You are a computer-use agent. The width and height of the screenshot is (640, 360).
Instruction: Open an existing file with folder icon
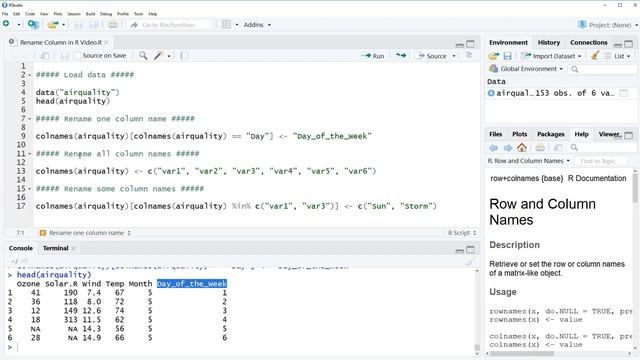pyautogui.click(x=53, y=24)
